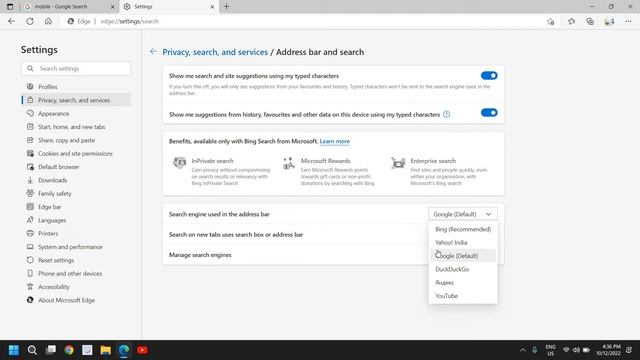
Task: Select the Yandex option in list
Action: [463, 282]
